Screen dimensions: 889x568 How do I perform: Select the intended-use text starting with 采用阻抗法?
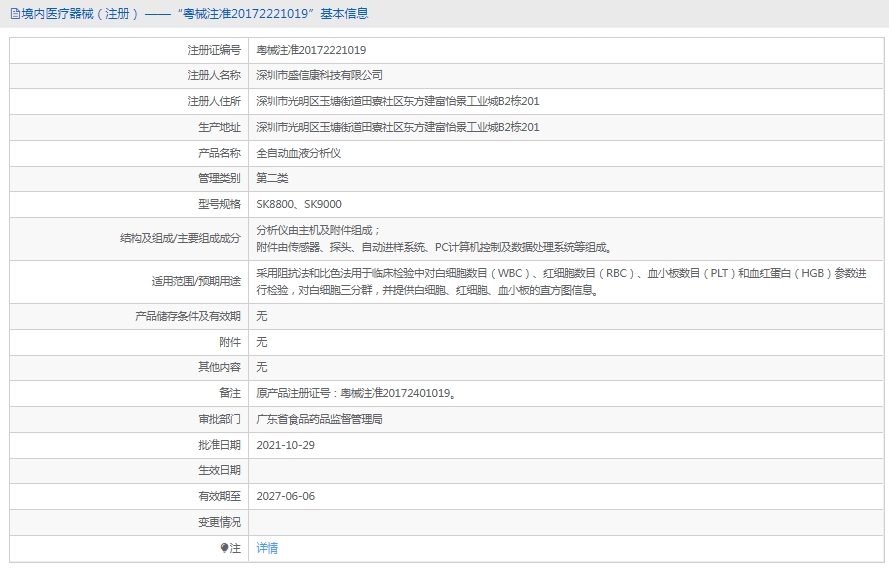click(561, 282)
